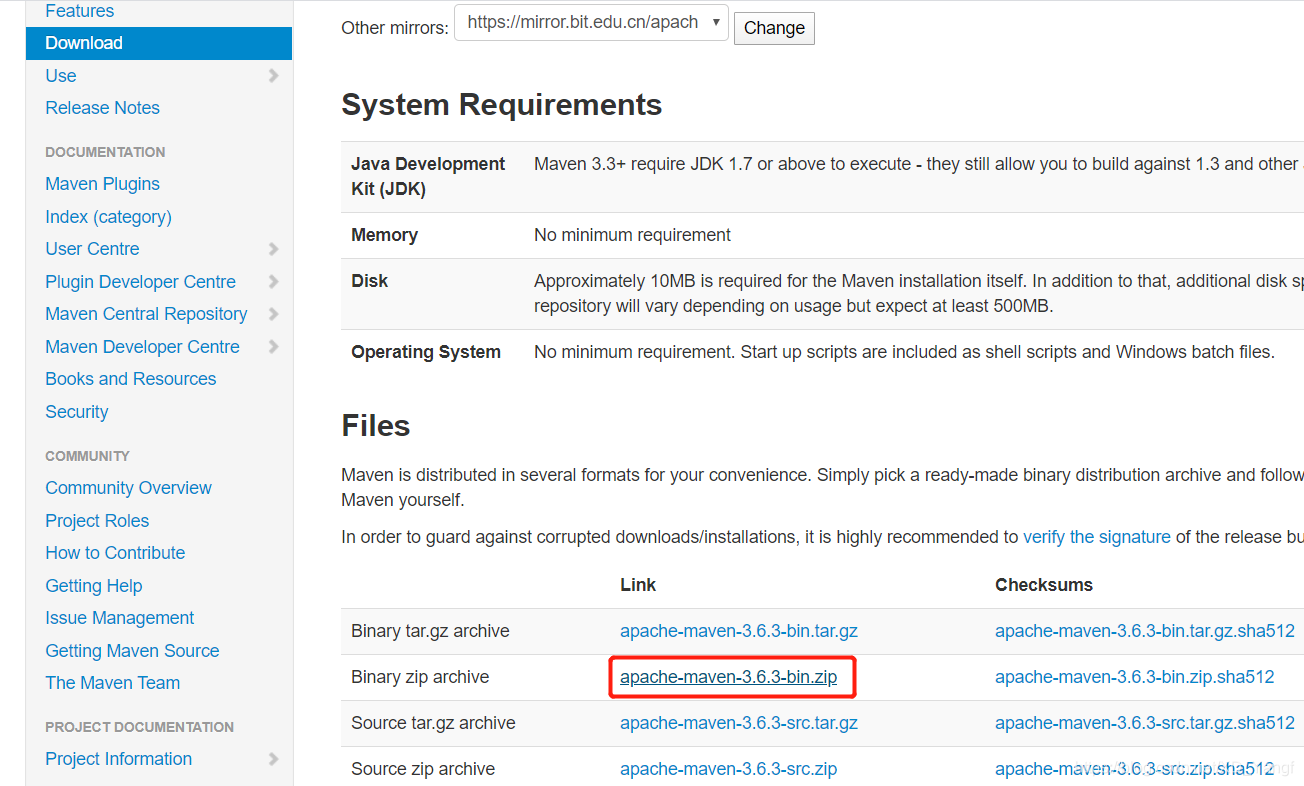Open apache-maven-3.6.3-src.tar.gz.sha512 checksum

[1145, 723]
